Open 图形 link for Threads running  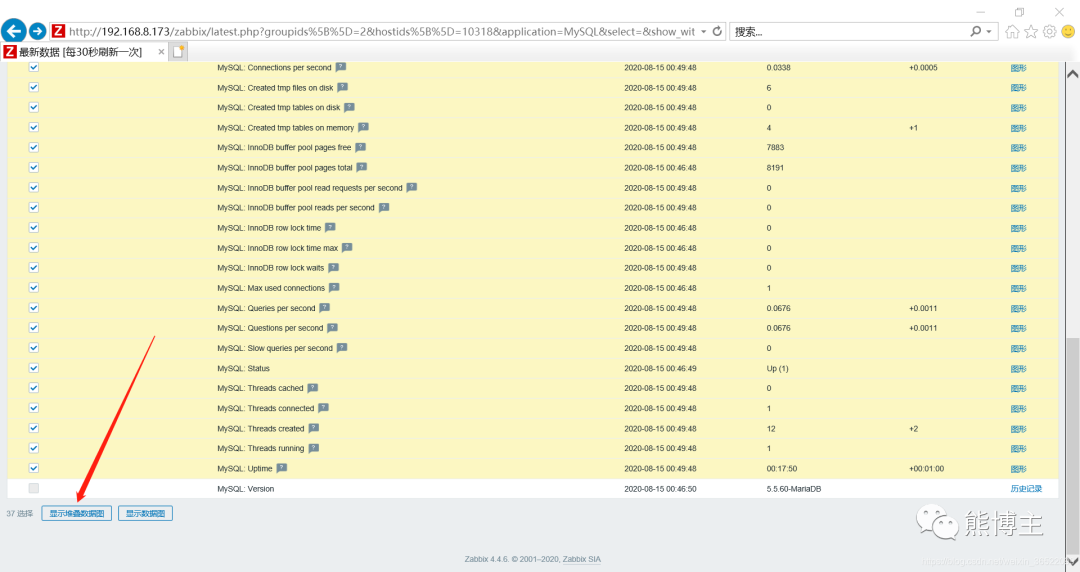click(x=1018, y=449)
